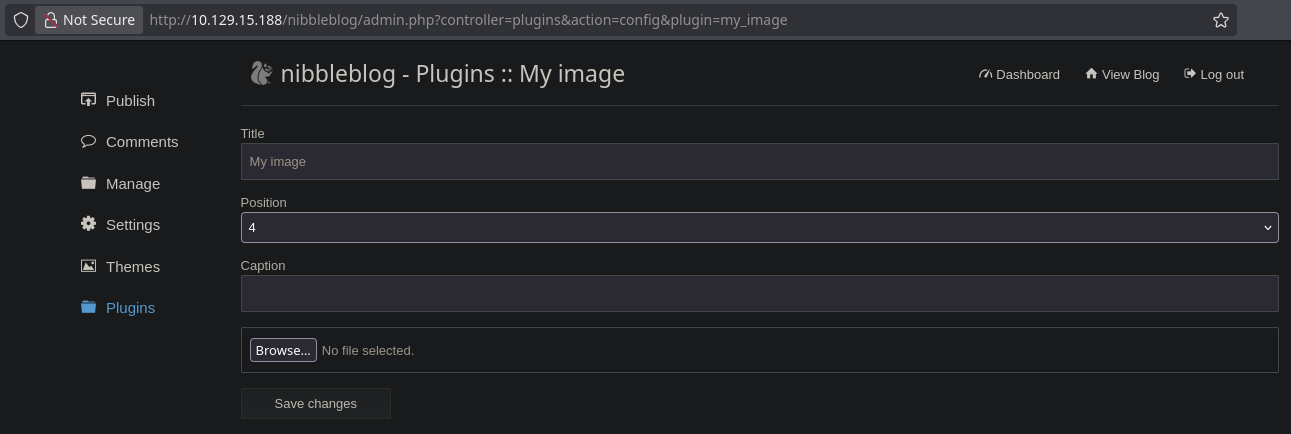Screen dimensions: 1291x434
Task: Focus the Title input field
Action: pyautogui.click(x=759, y=161)
